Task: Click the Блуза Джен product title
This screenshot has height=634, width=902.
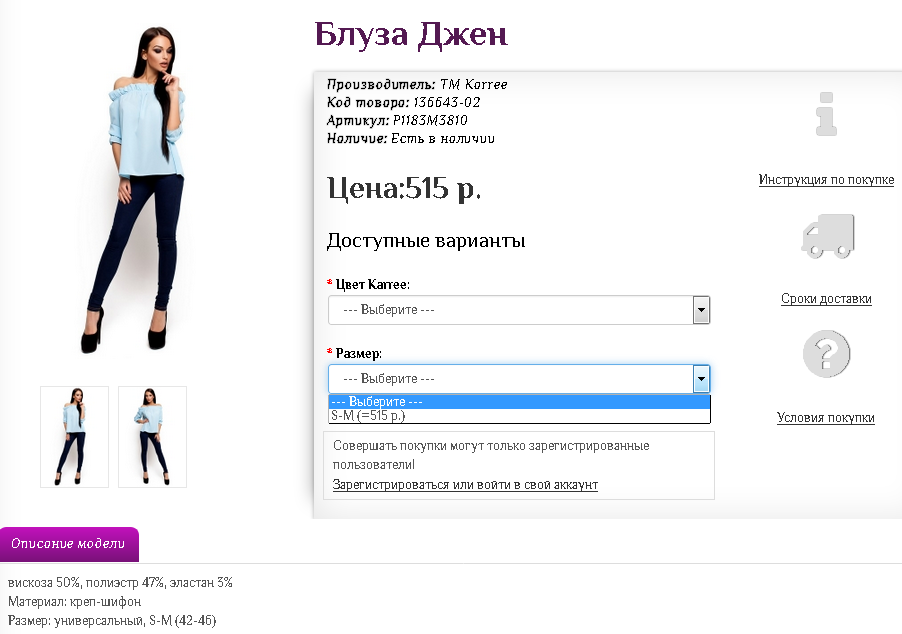Action: 411,35
